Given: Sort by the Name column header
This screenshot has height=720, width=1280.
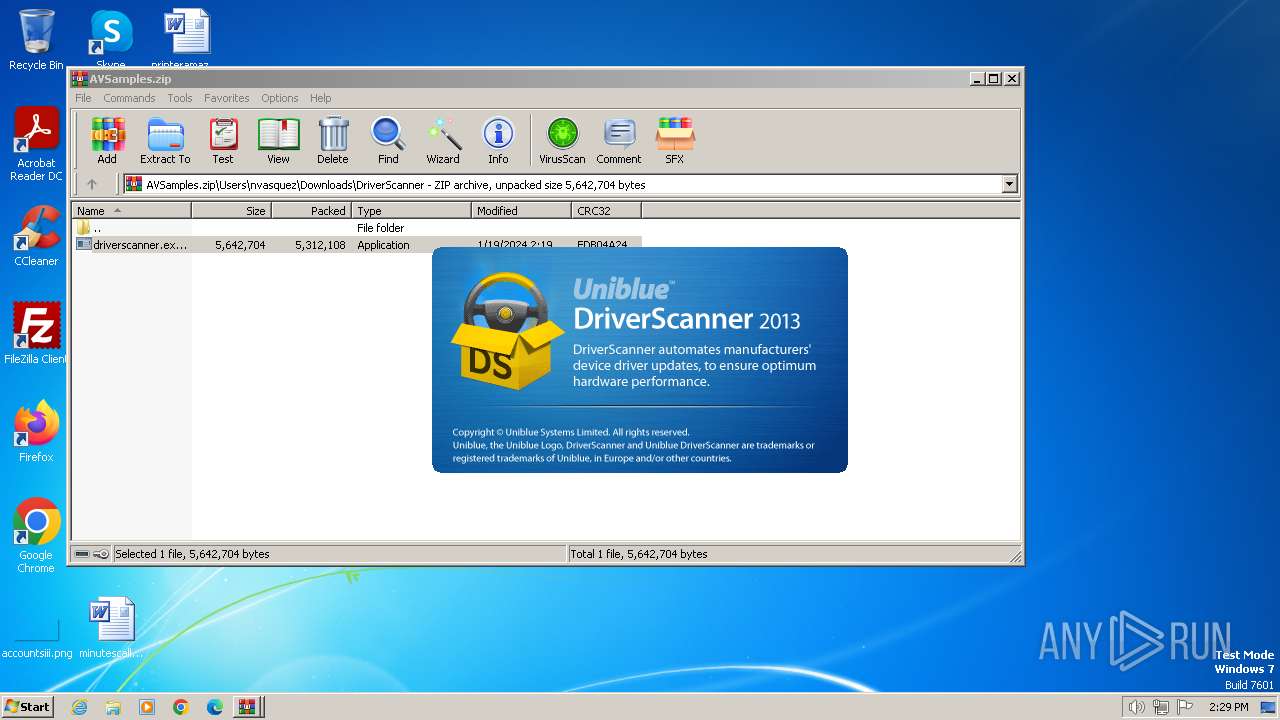Looking at the screenshot, I should 131,211.
